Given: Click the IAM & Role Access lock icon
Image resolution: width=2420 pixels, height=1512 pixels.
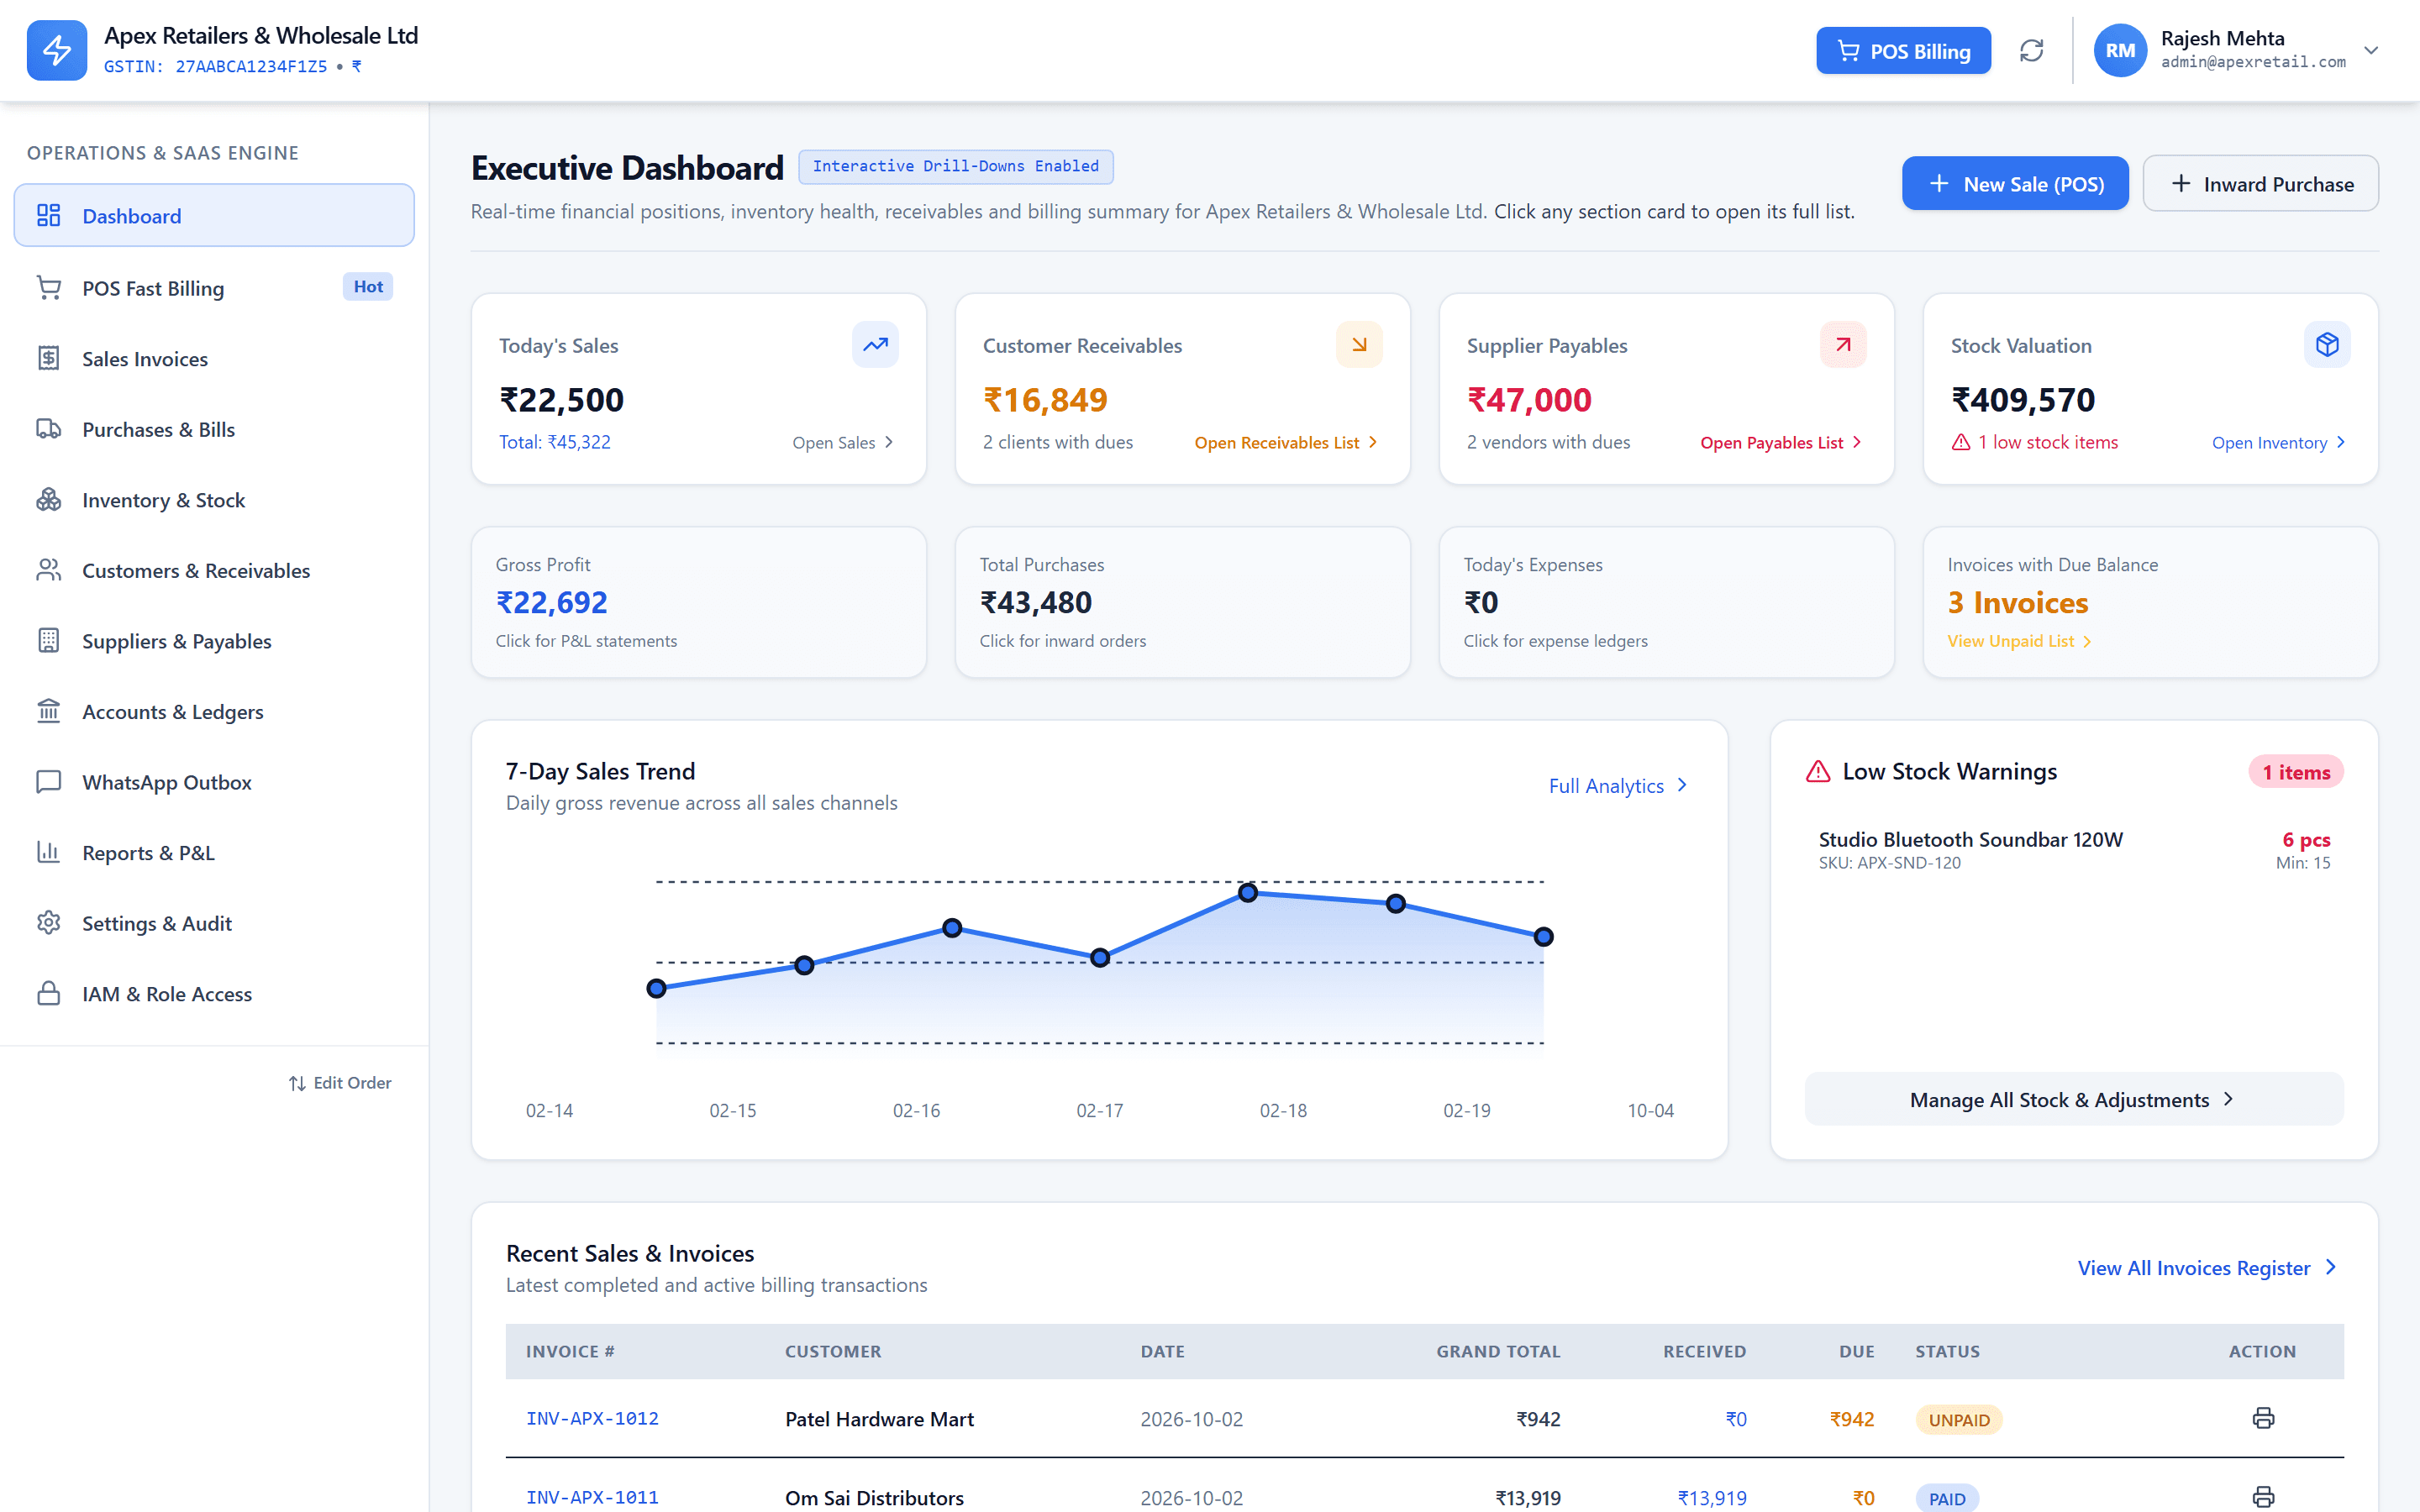Looking at the screenshot, I should click(48, 993).
